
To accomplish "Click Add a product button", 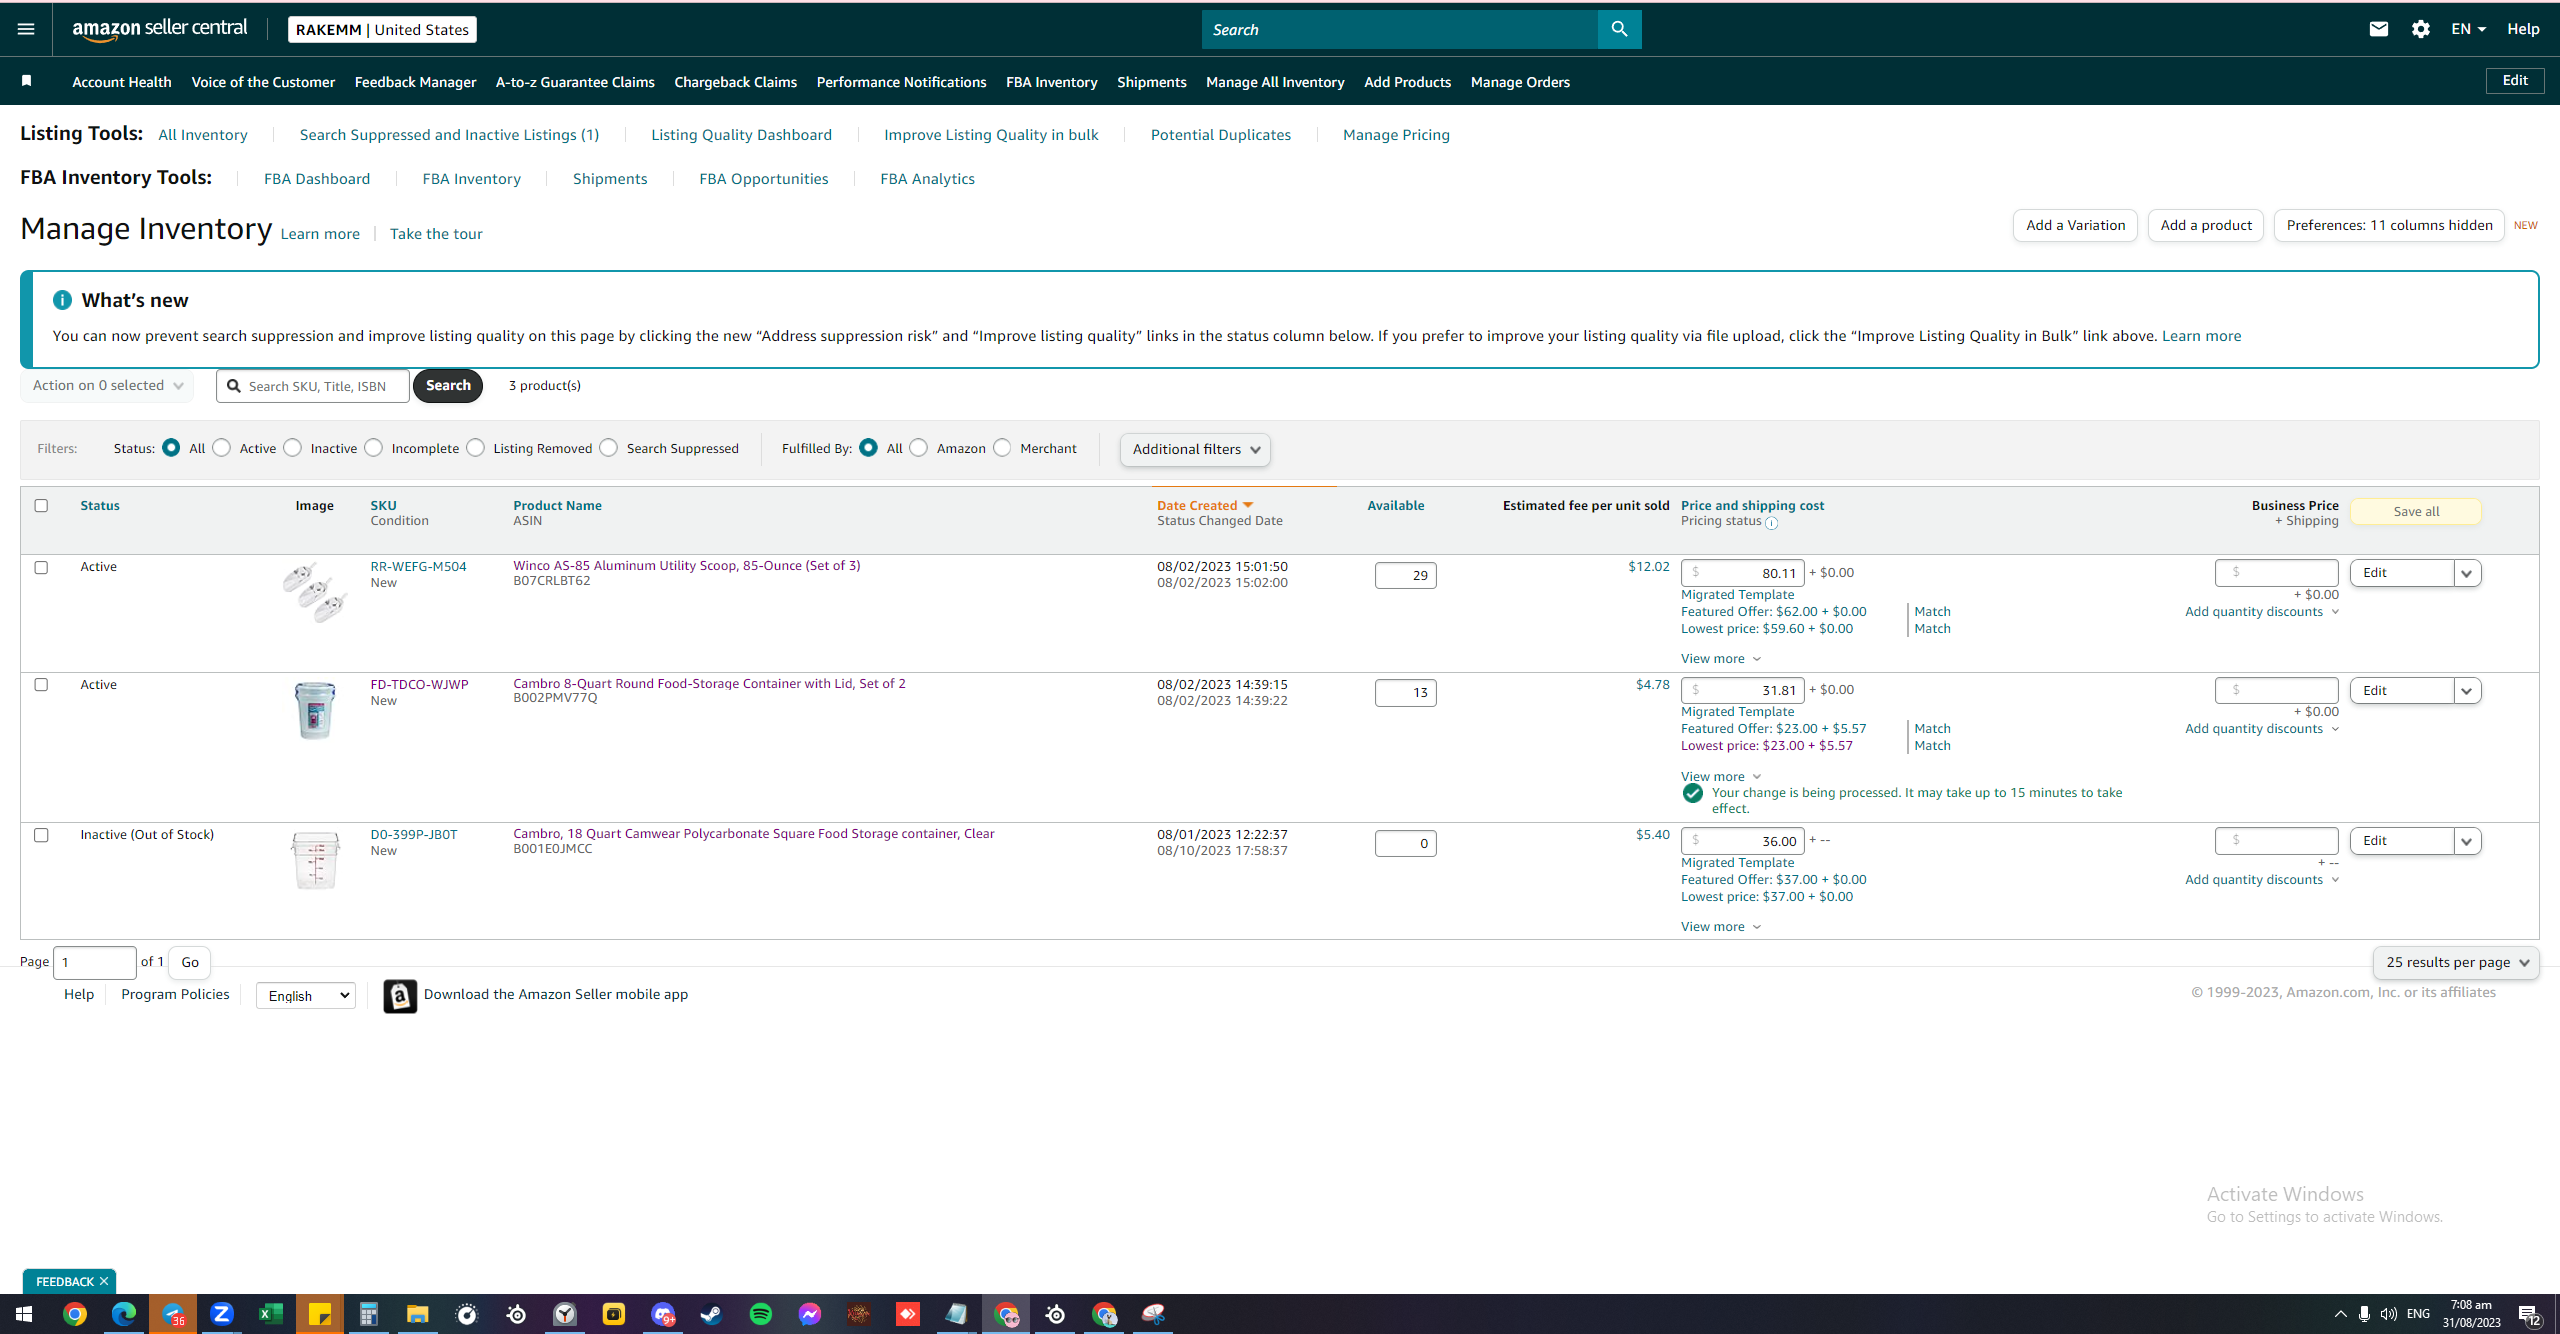I will click(2206, 226).
